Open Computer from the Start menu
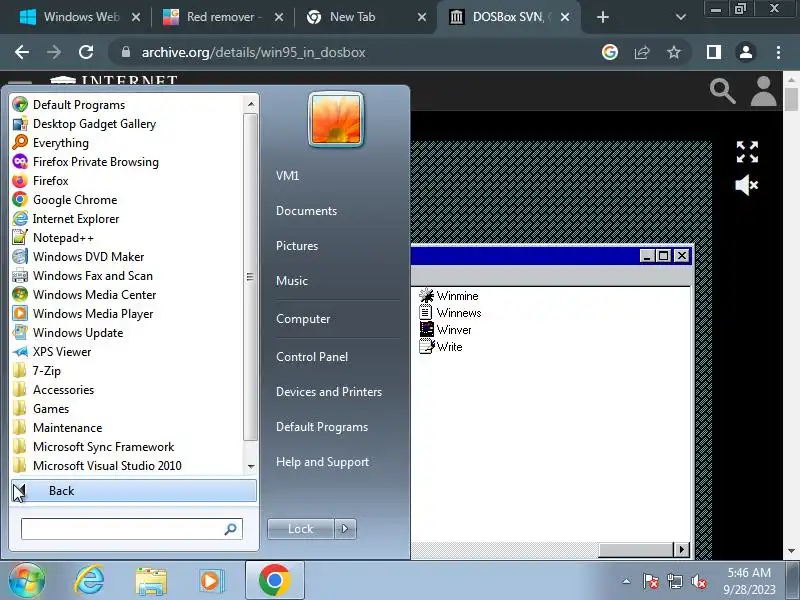The width and height of the screenshot is (800, 600). (303, 319)
